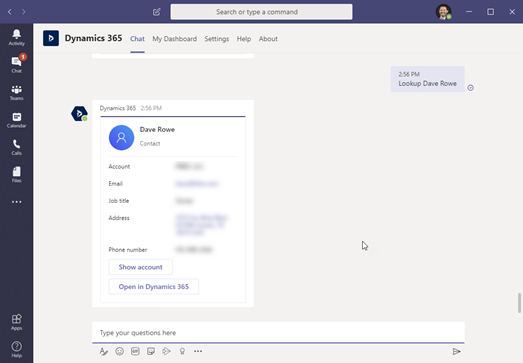Go forward with the forward arrow
The image size is (523, 363).
pos(23,12)
